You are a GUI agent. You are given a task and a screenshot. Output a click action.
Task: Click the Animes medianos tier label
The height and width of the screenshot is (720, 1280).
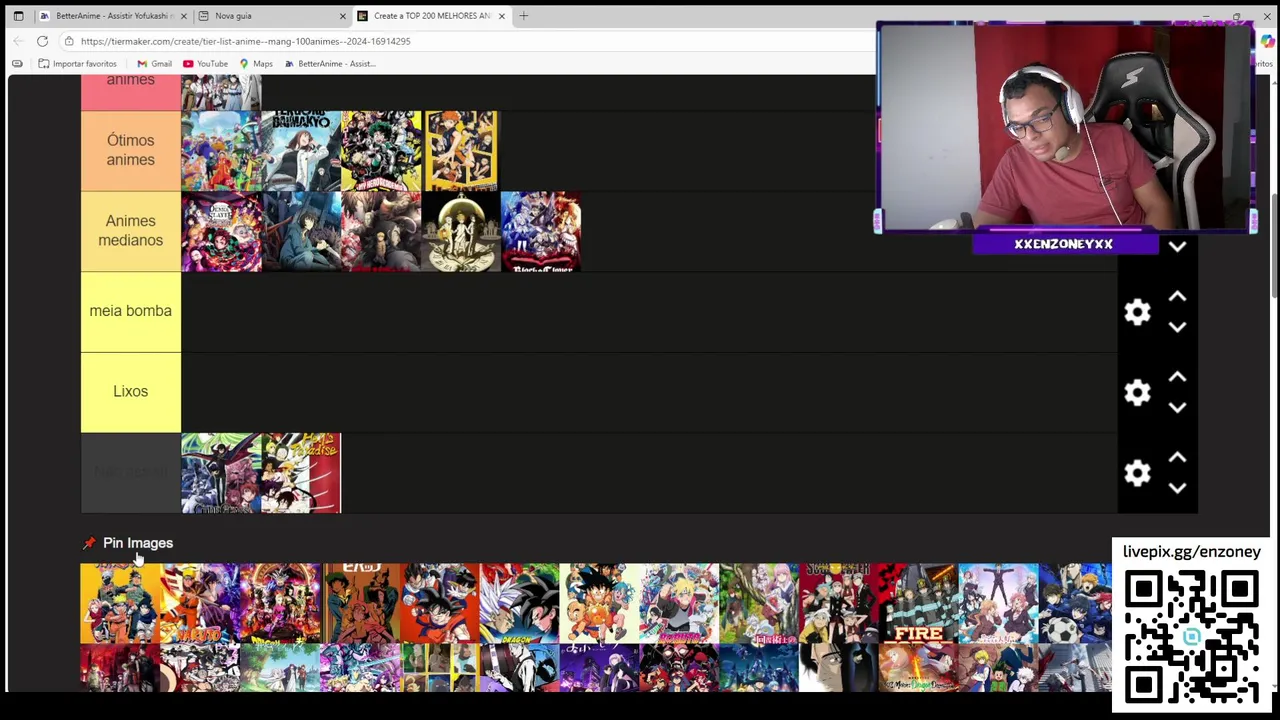click(x=131, y=231)
